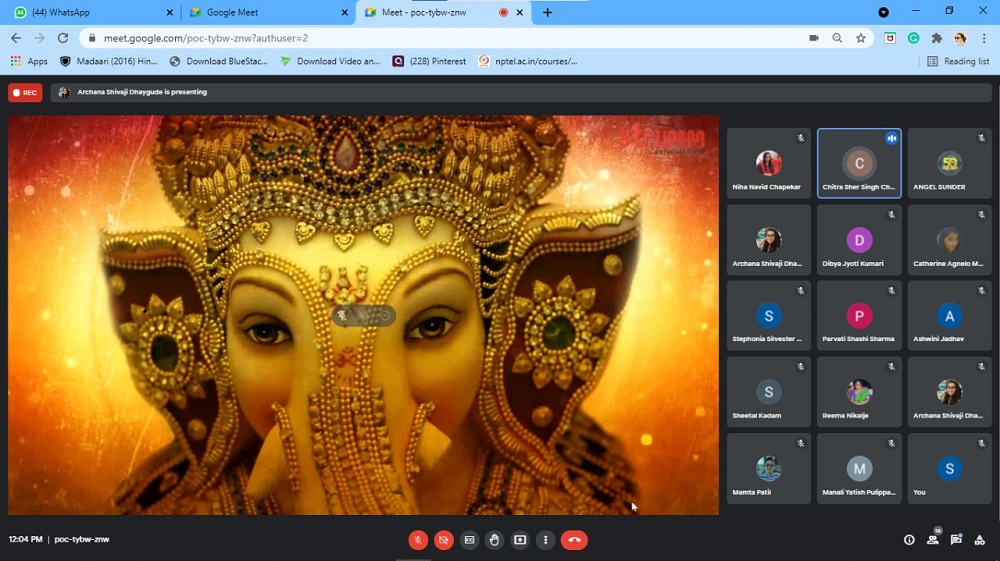The width and height of the screenshot is (1000, 561).
Task: Open Download Video bookmark
Action: (x=330, y=61)
